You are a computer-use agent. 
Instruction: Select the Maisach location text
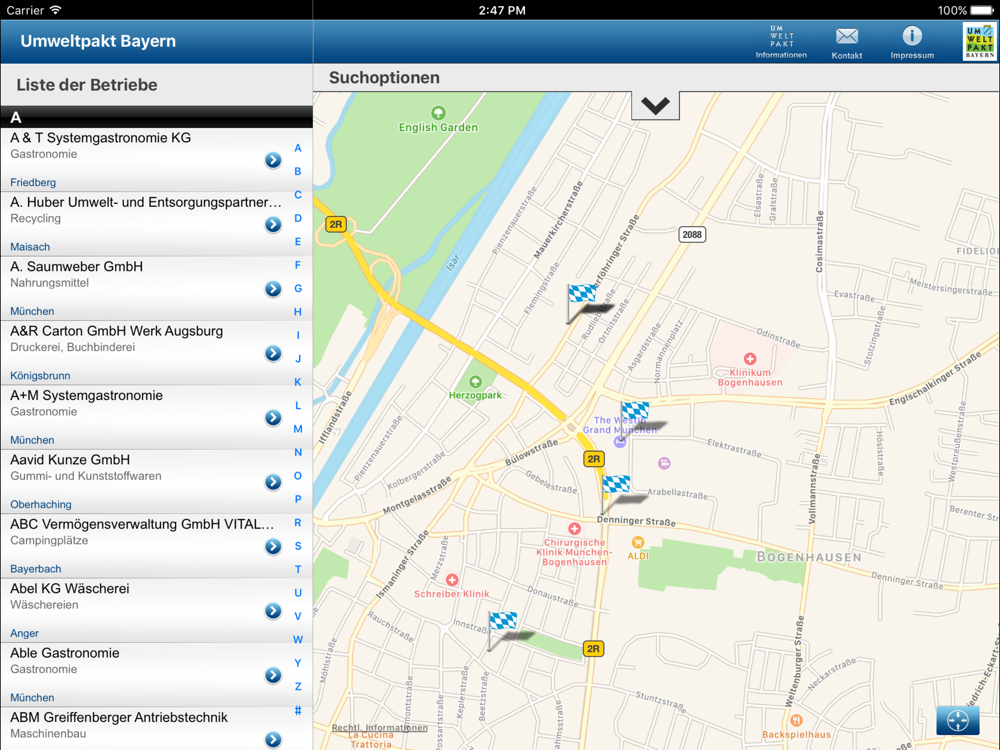click(x=30, y=247)
